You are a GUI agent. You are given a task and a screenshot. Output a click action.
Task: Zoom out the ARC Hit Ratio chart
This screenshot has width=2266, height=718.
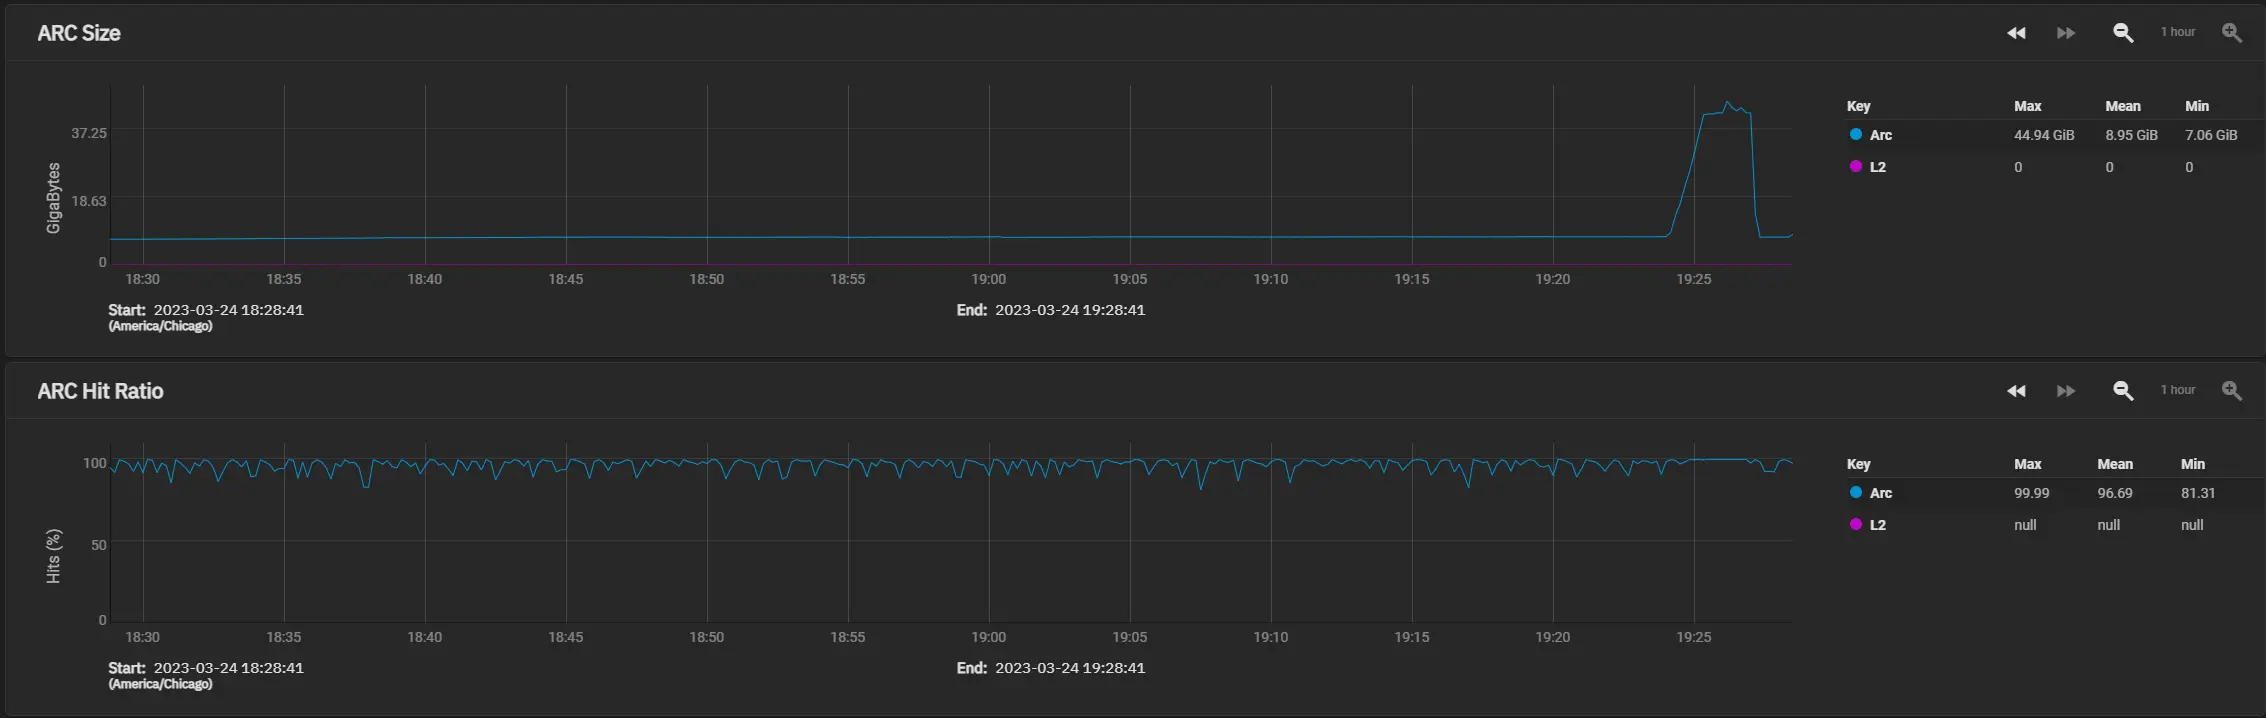click(x=2123, y=391)
